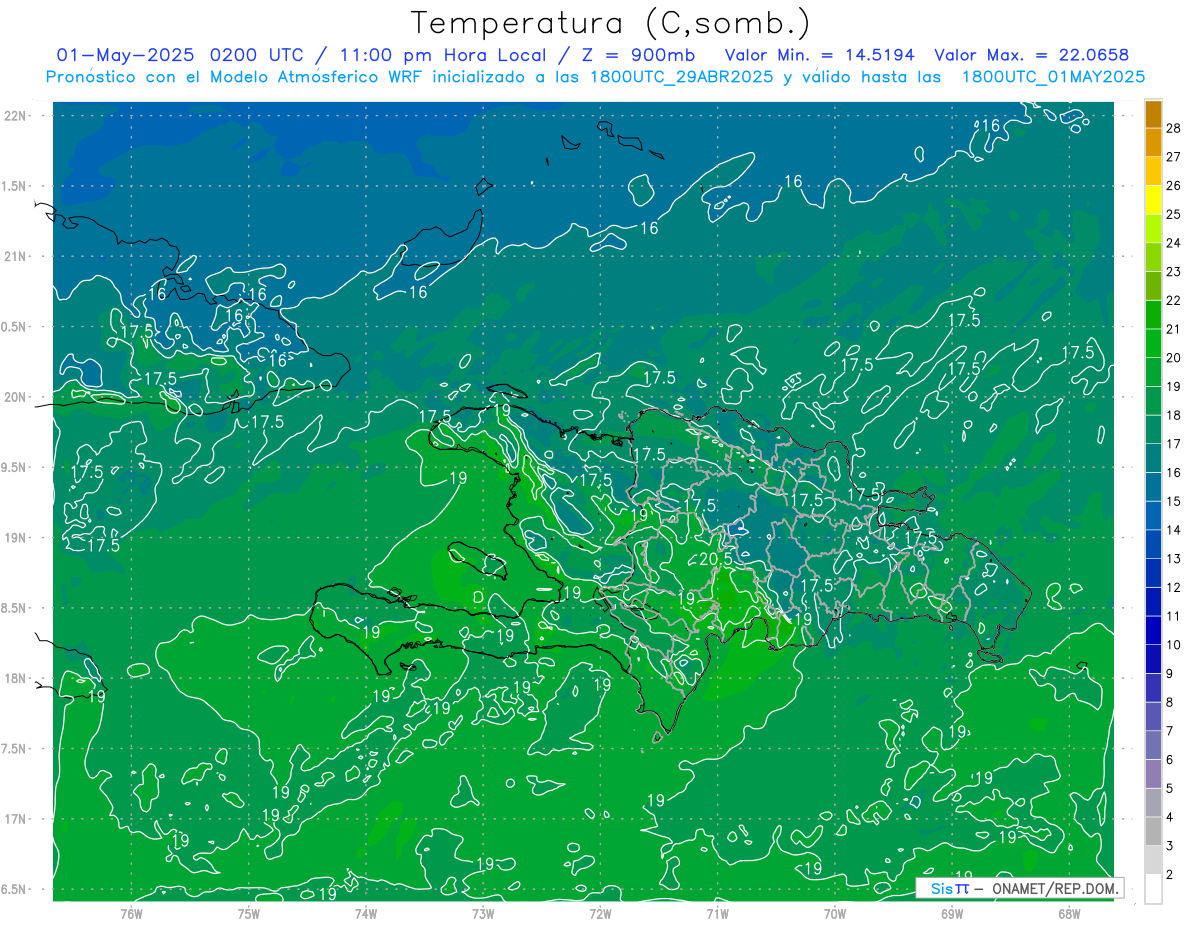Click the 'Valor Min. = 14.5194' value
This screenshot has width=1200, height=927.
point(821,55)
